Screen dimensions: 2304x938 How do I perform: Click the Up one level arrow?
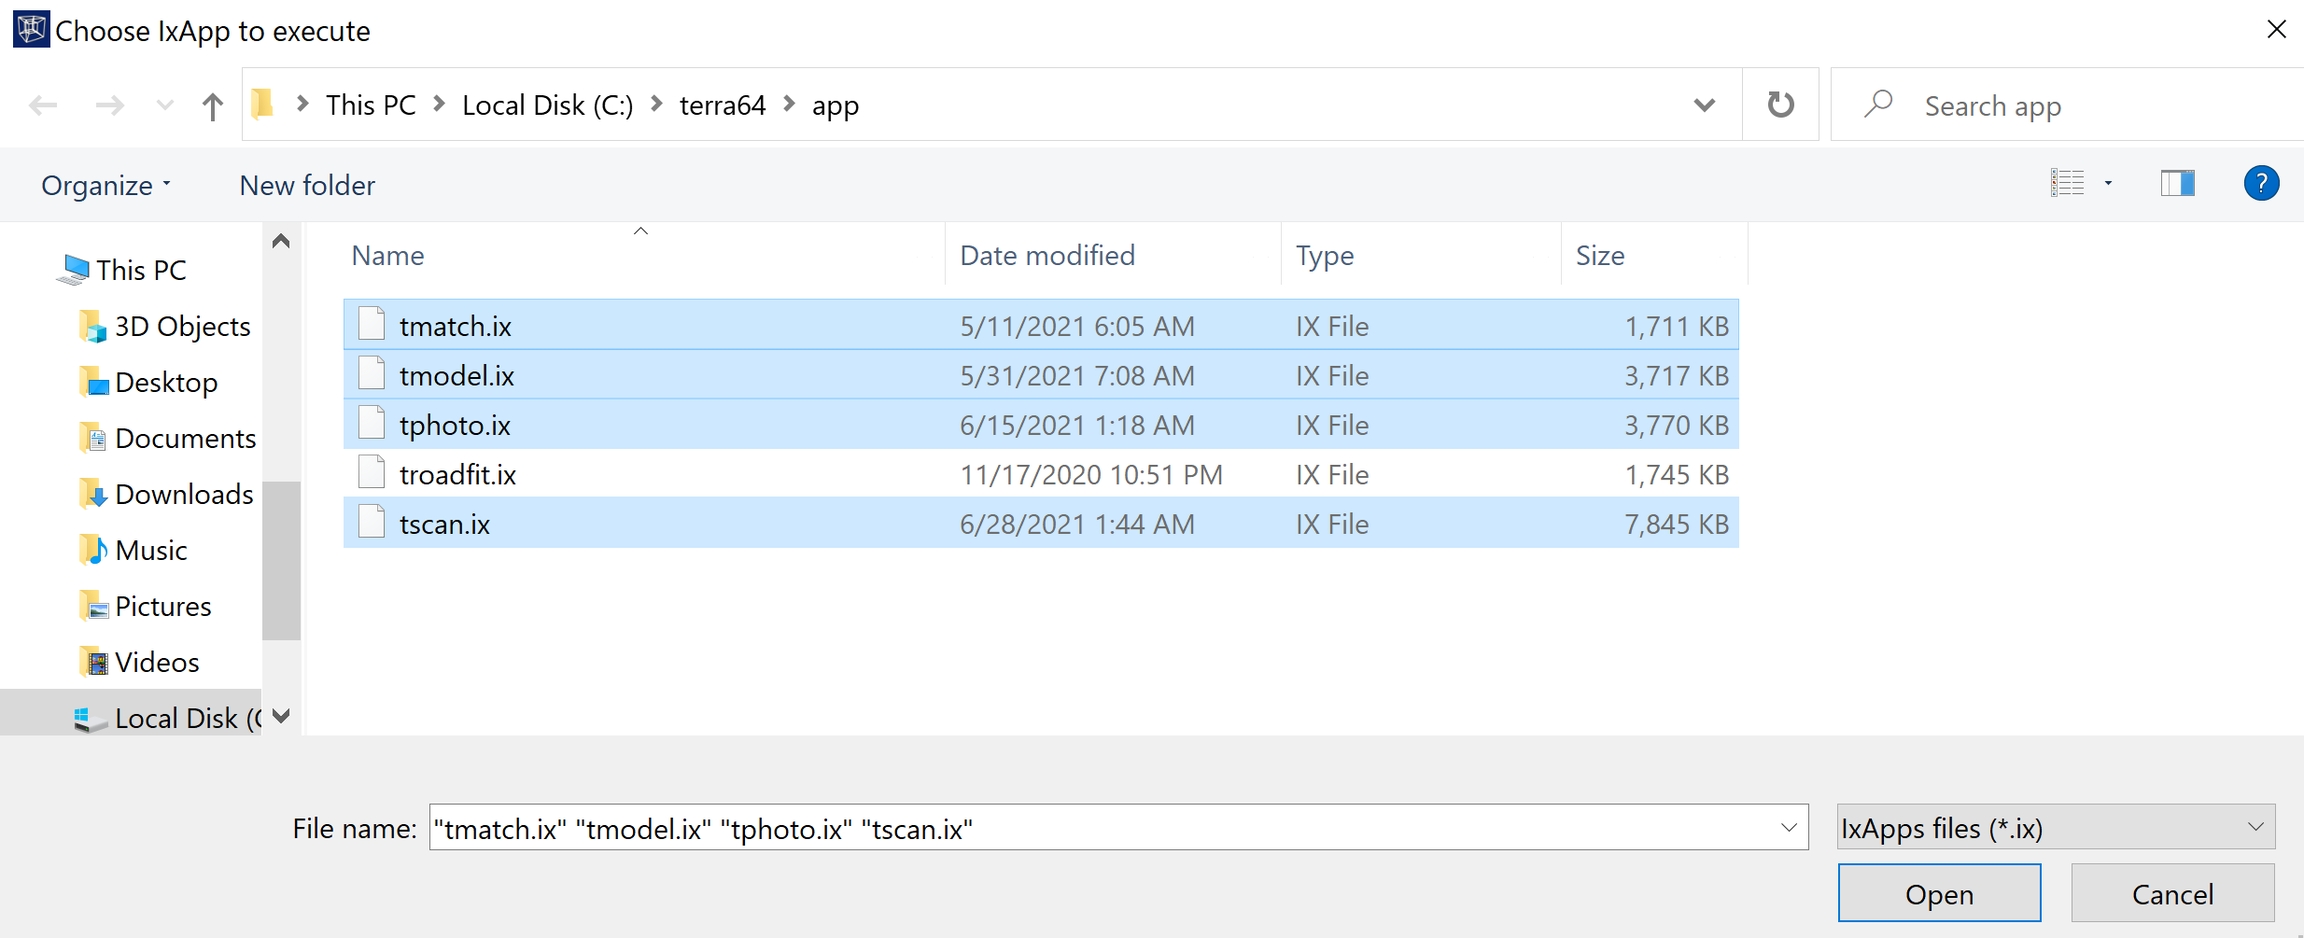[x=212, y=106]
